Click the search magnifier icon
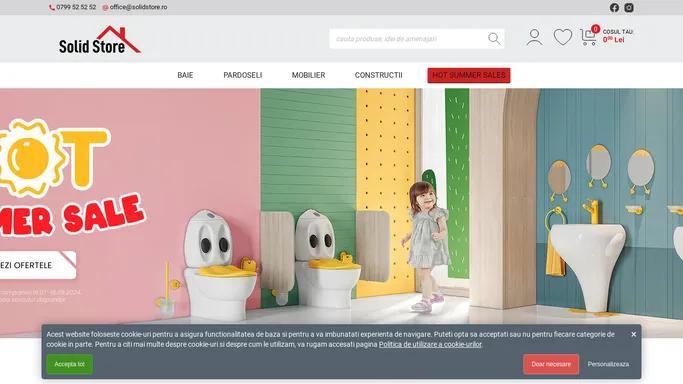 point(494,39)
